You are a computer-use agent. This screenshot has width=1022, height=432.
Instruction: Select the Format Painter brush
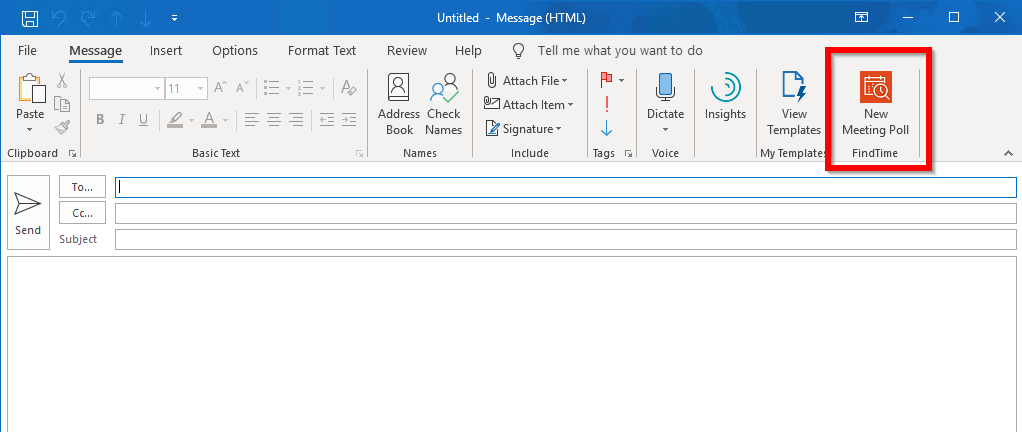point(62,127)
